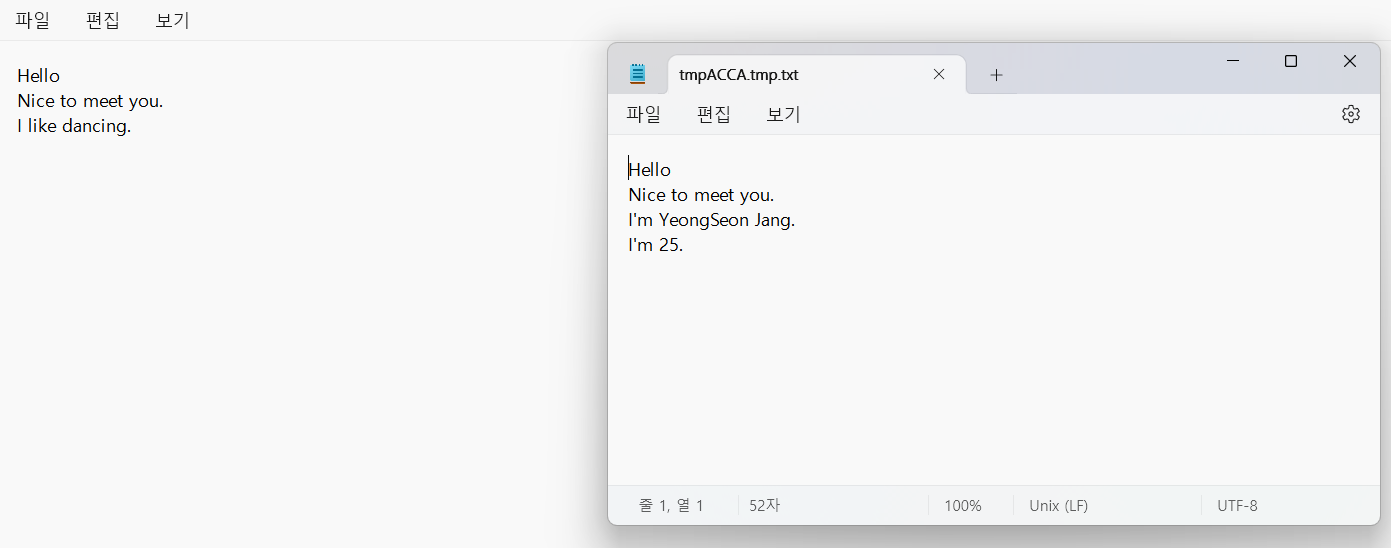Viewport: 1391px width, 548px height.
Task: Click 'Nice to meet you.' in background window
Action: (x=90, y=101)
